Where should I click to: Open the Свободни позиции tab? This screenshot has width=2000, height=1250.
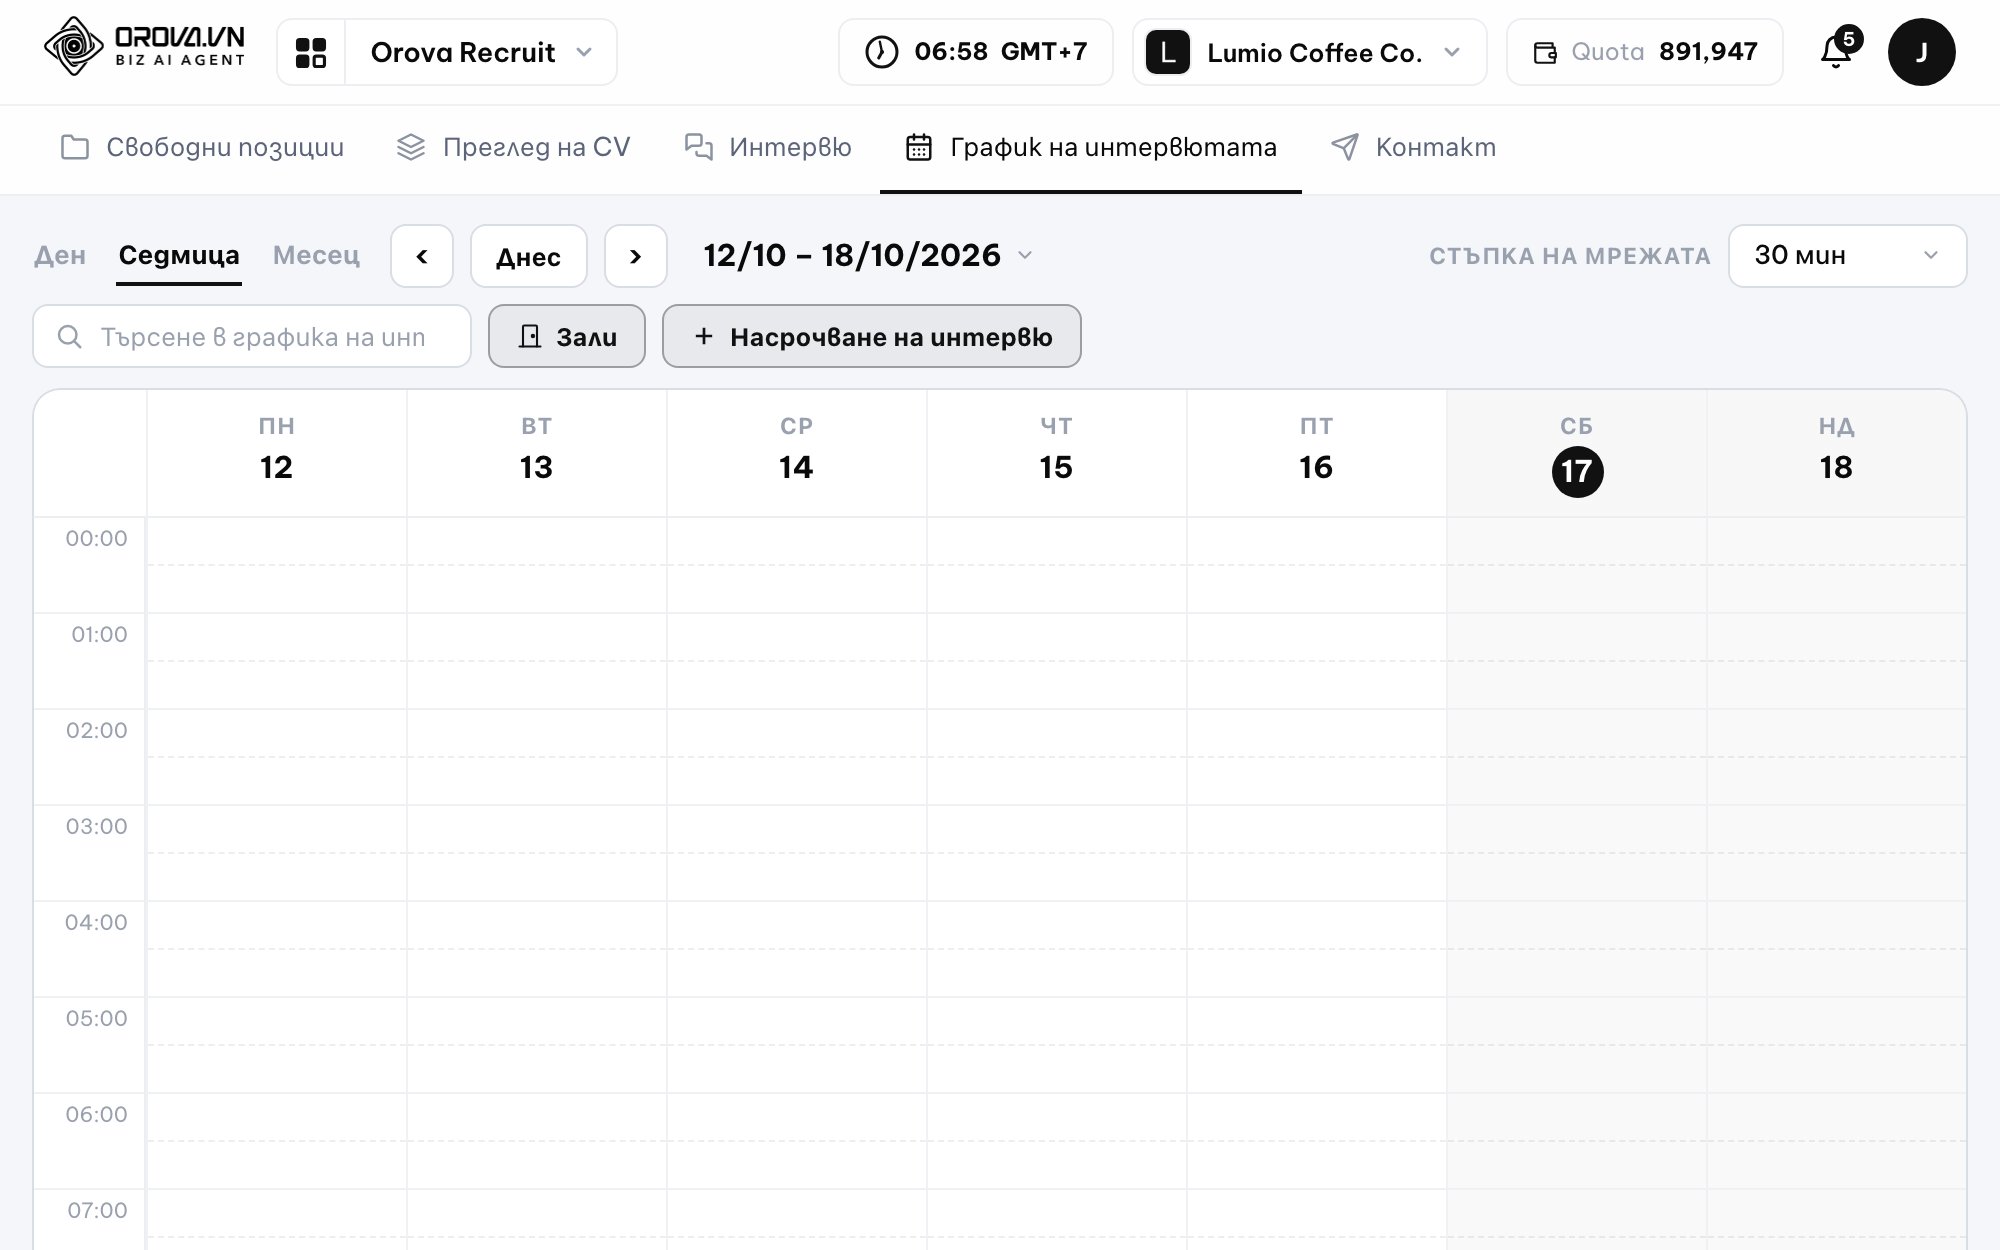coord(202,148)
